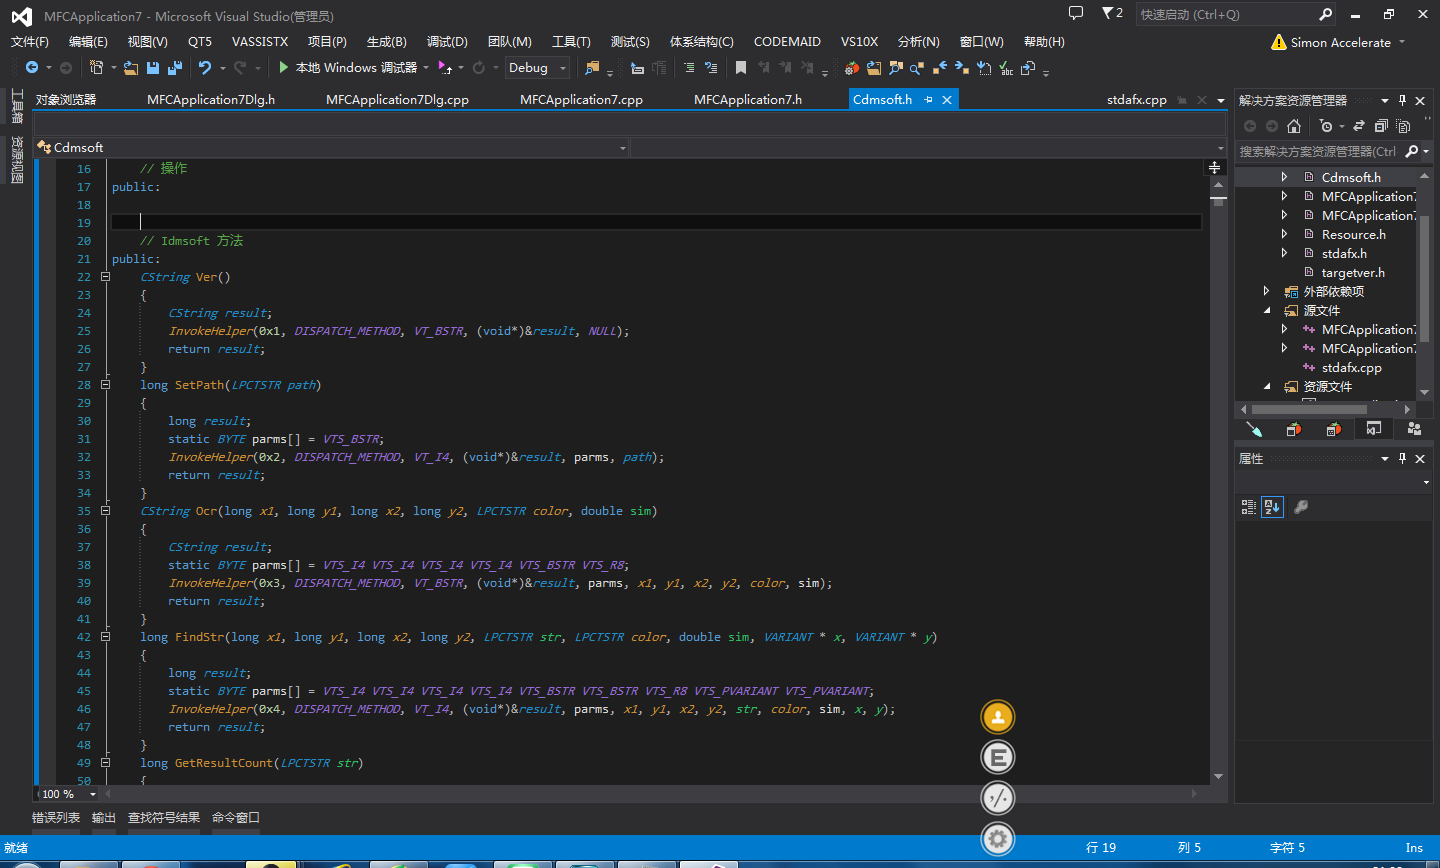Click the wrench Property Pages icon
This screenshot has height=868, width=1440.
[x=1301, y=507]
